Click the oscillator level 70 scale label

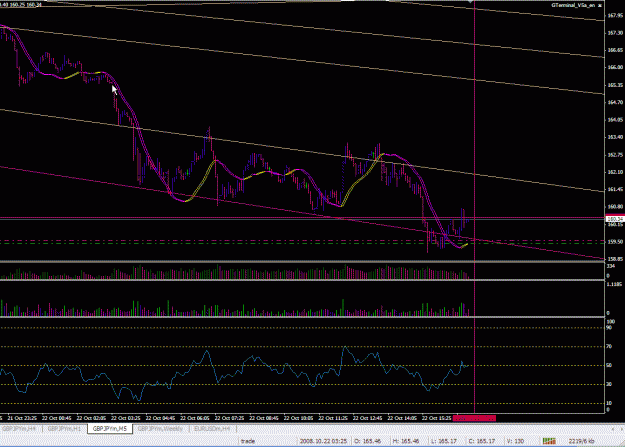click(x=609, y=347)
